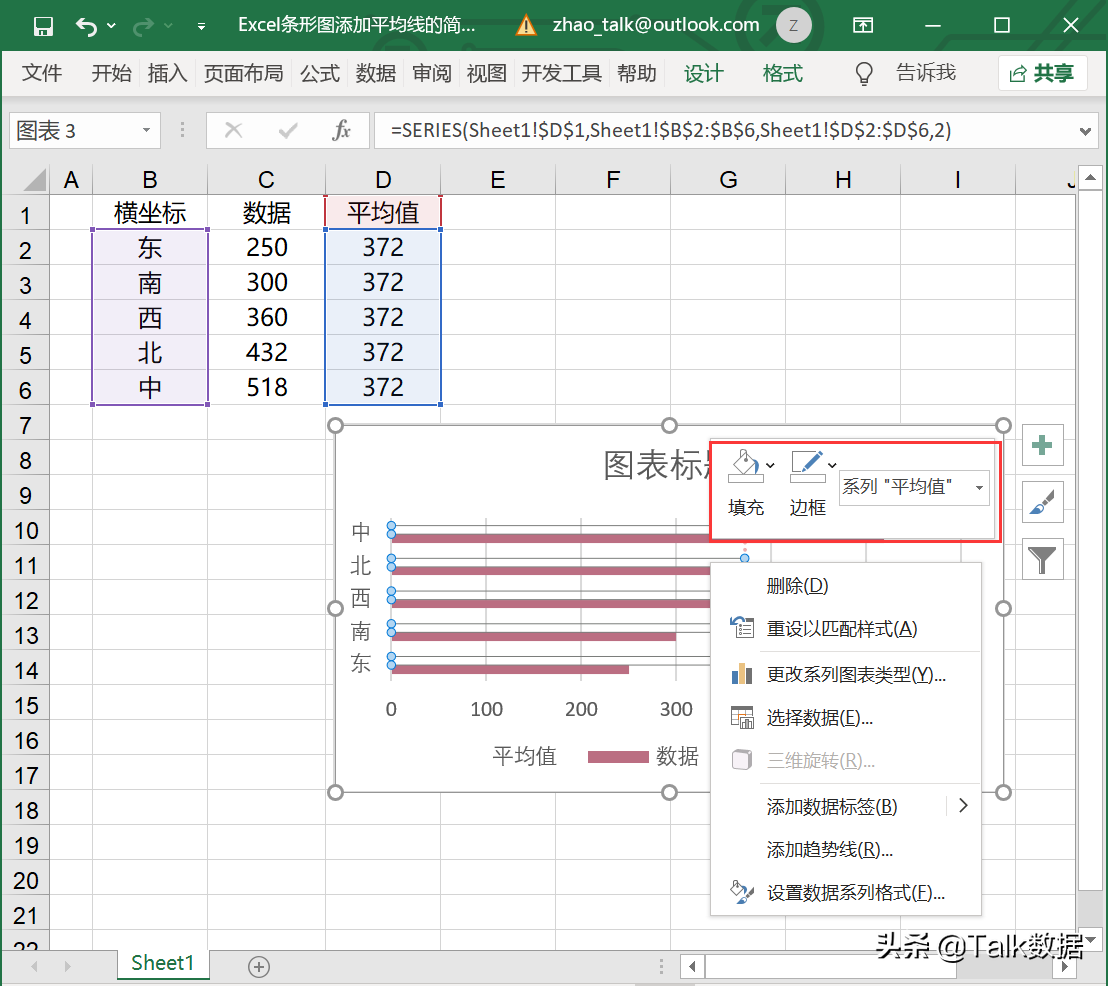Click the chart legend entry 平均值
This screenshot has height=986, width=1108.
(524, 756)
